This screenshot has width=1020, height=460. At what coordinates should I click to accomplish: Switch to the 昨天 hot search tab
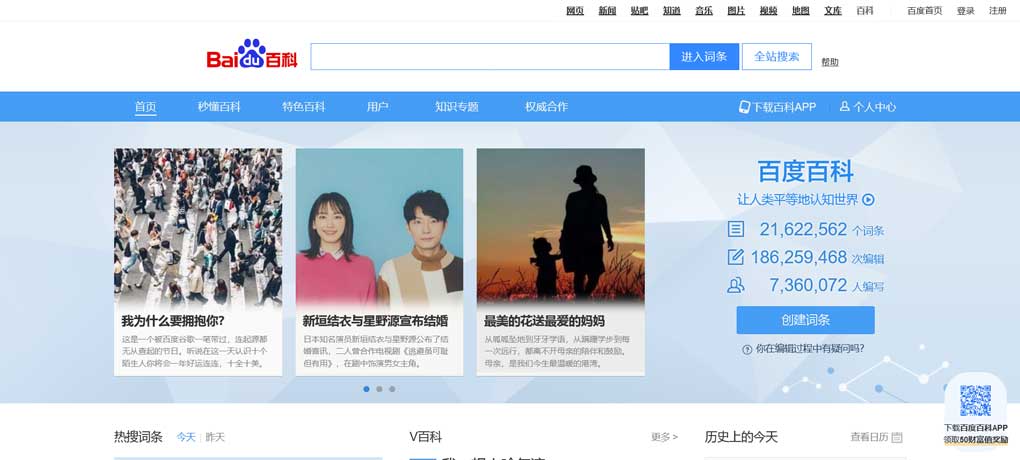[215, 437]
